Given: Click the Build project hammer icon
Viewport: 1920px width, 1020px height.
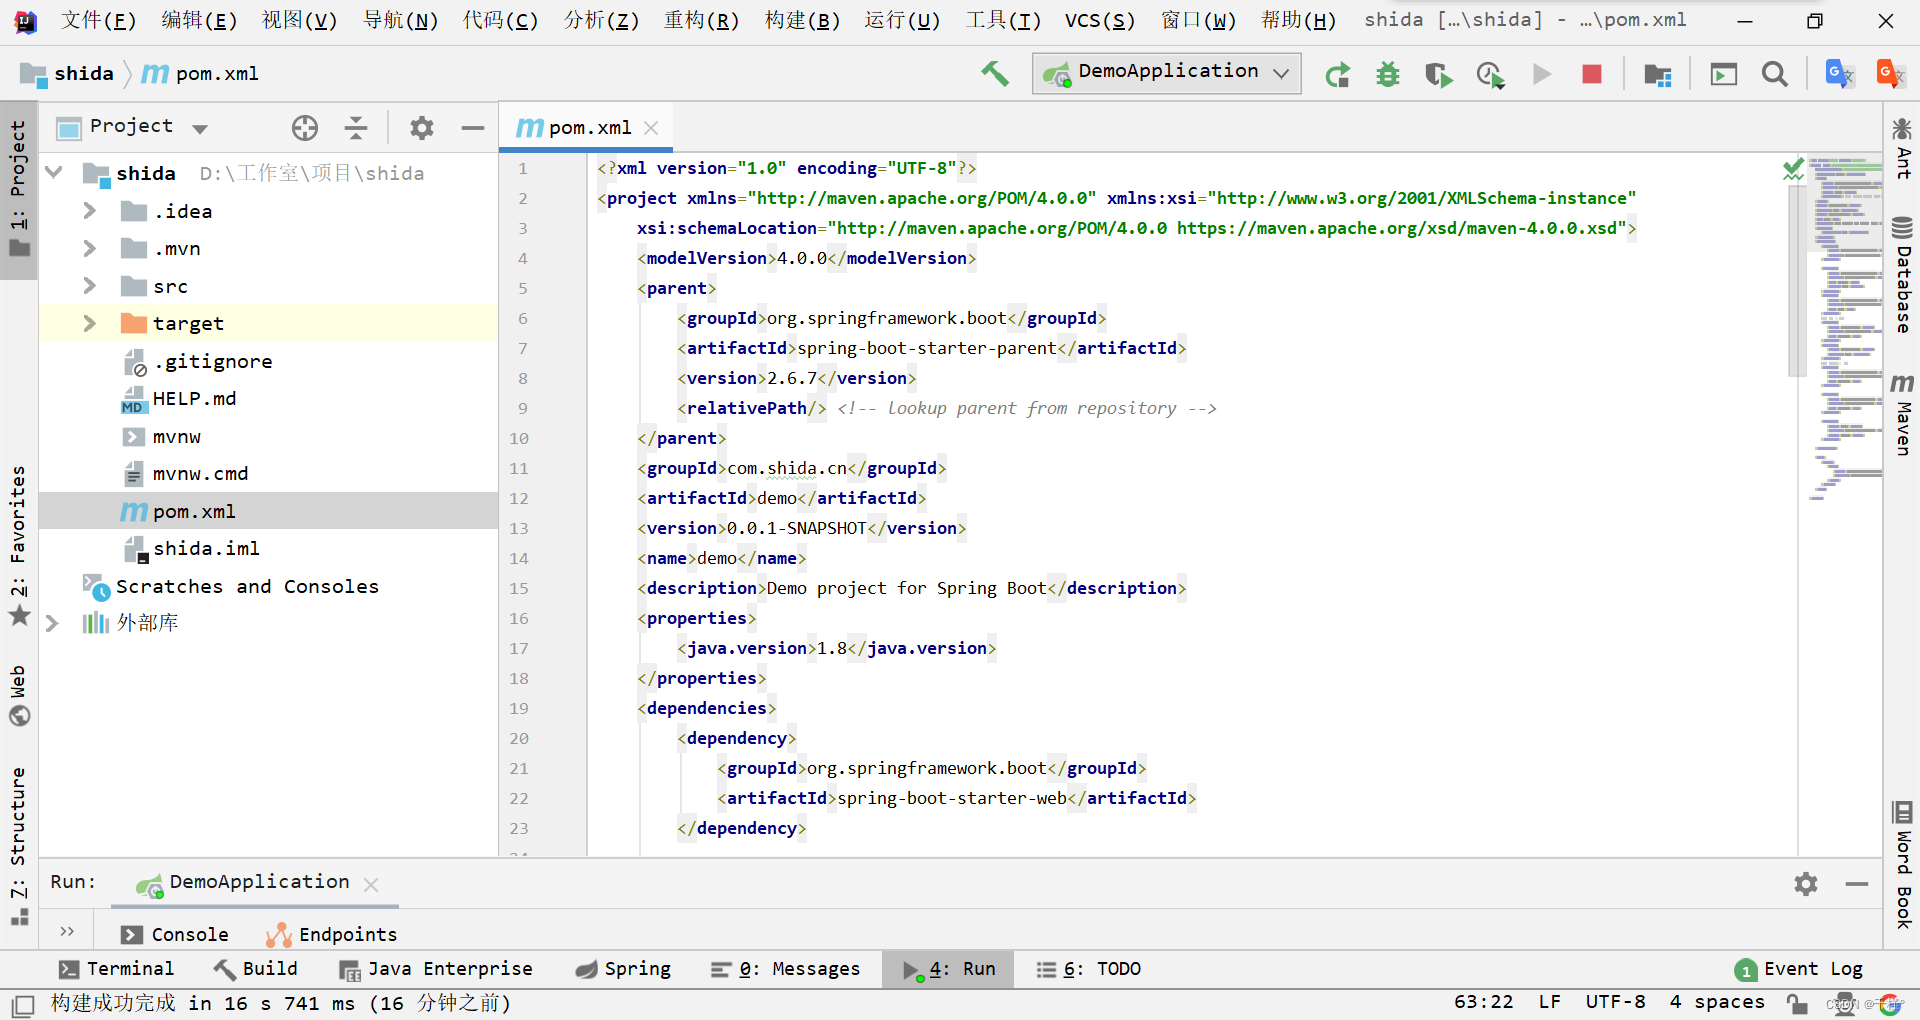Looking at the screenshot, I should click(x=994, y=73).
